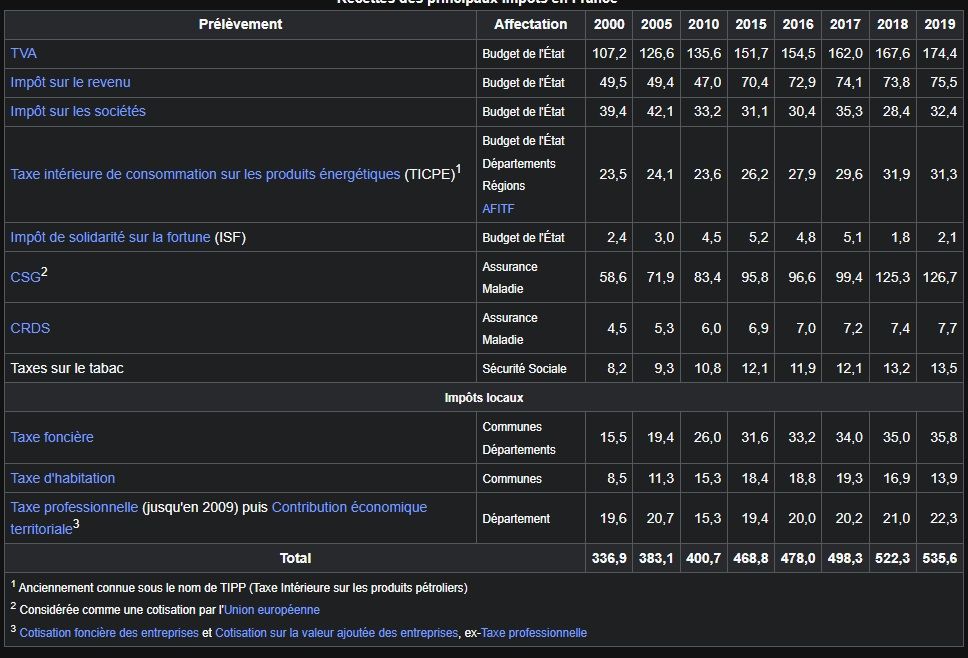Click the Impôts locaux section header row
The width and height of the screenshot is (968, 658).
[x=484, y=398]
